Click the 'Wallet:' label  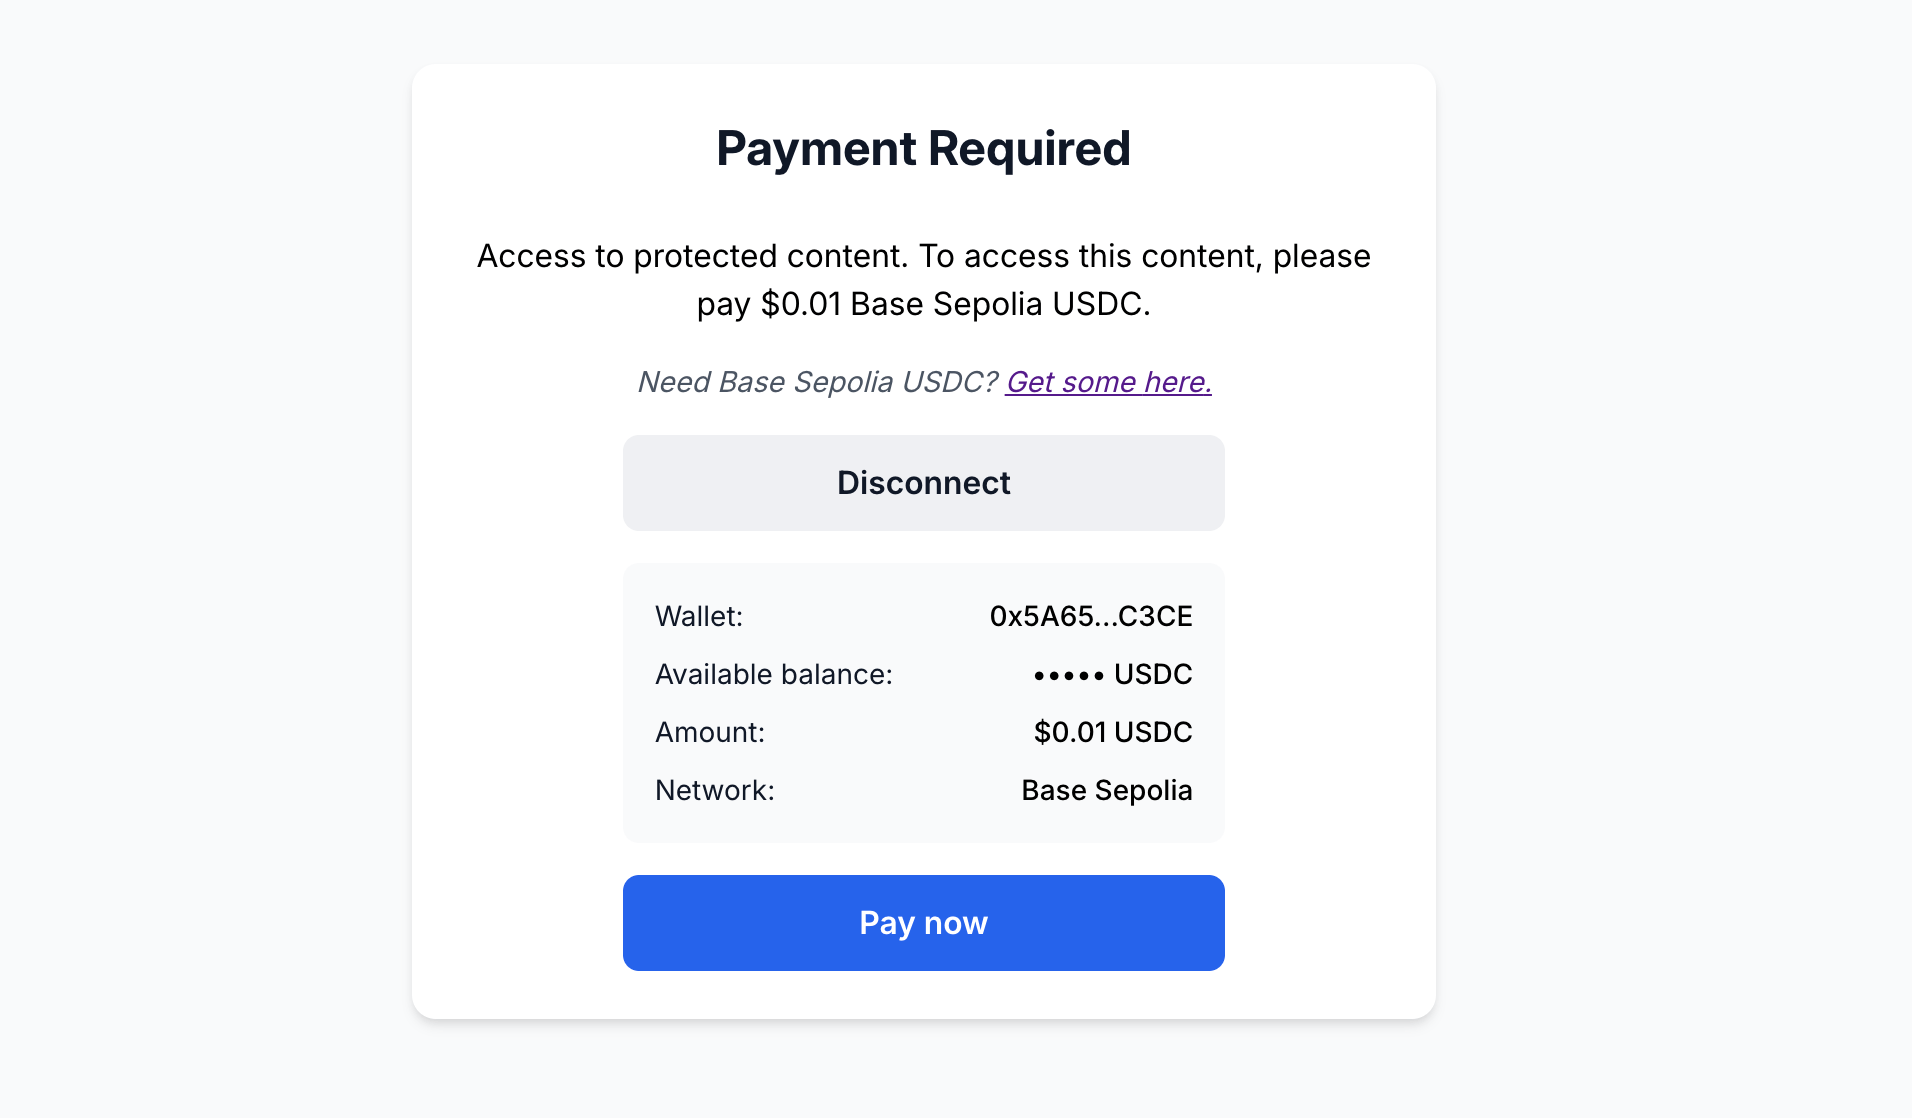(x=699, y=616)
